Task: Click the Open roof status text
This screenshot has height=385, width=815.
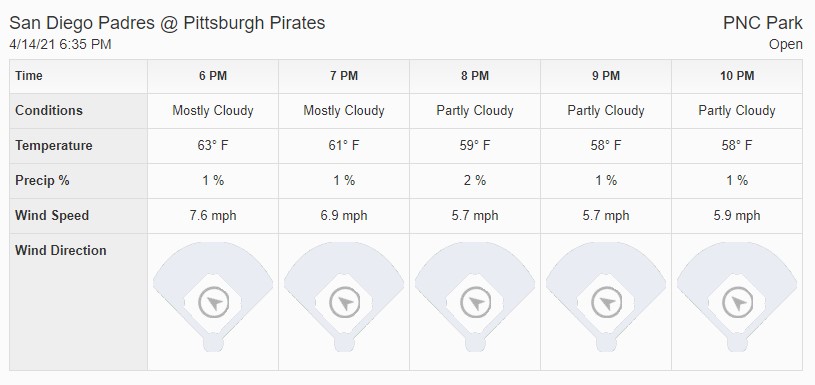Action: click(786, 45)
